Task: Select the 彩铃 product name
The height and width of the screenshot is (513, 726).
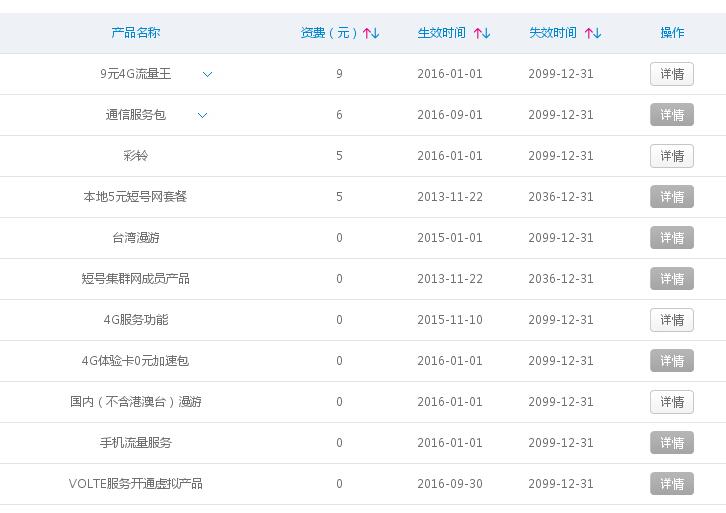Action: 135,156
